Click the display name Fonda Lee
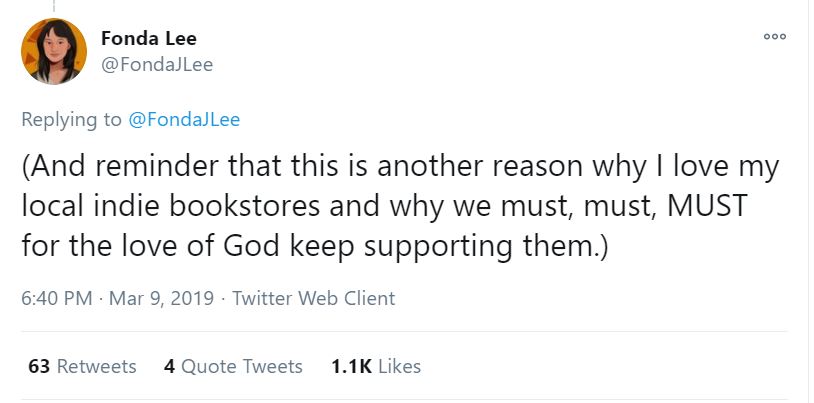This screenshot has width=814, height=403. tap(148, 39)
